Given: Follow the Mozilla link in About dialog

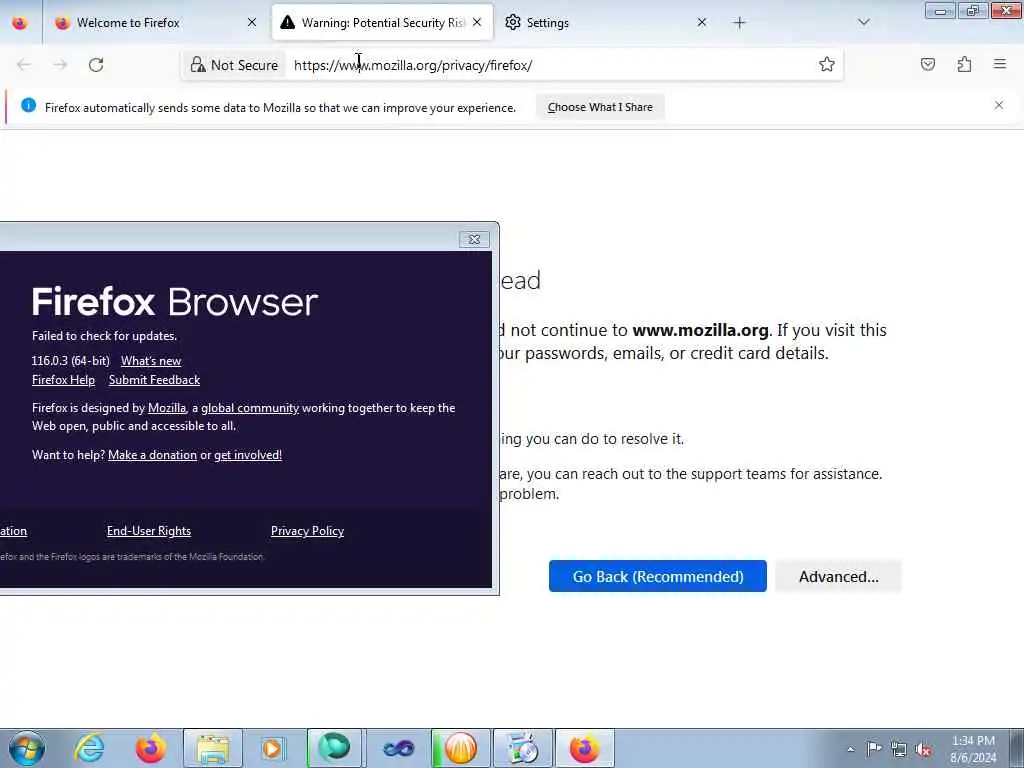Looking at the screenshot, I should point(167,408).
